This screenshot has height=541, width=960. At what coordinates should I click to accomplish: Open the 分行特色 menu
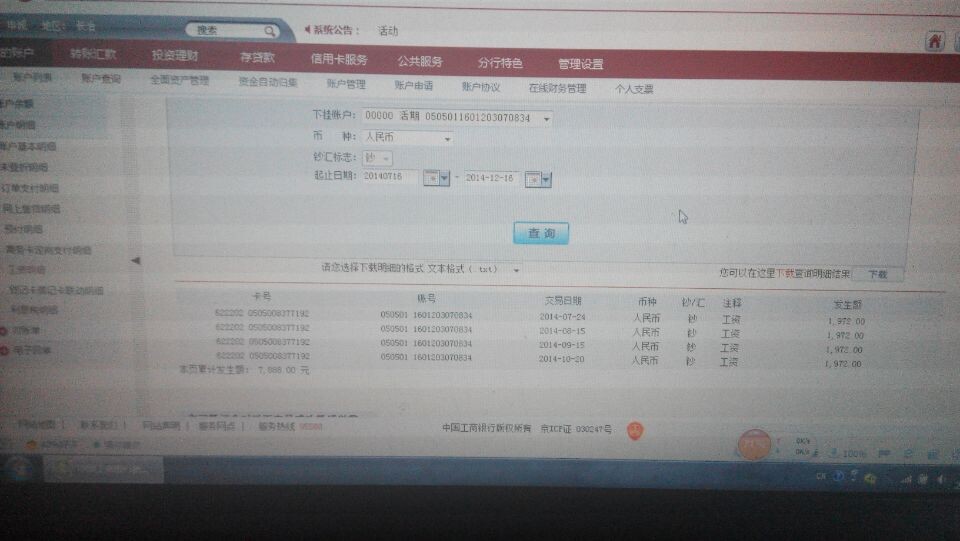click(x=500, y=63)
